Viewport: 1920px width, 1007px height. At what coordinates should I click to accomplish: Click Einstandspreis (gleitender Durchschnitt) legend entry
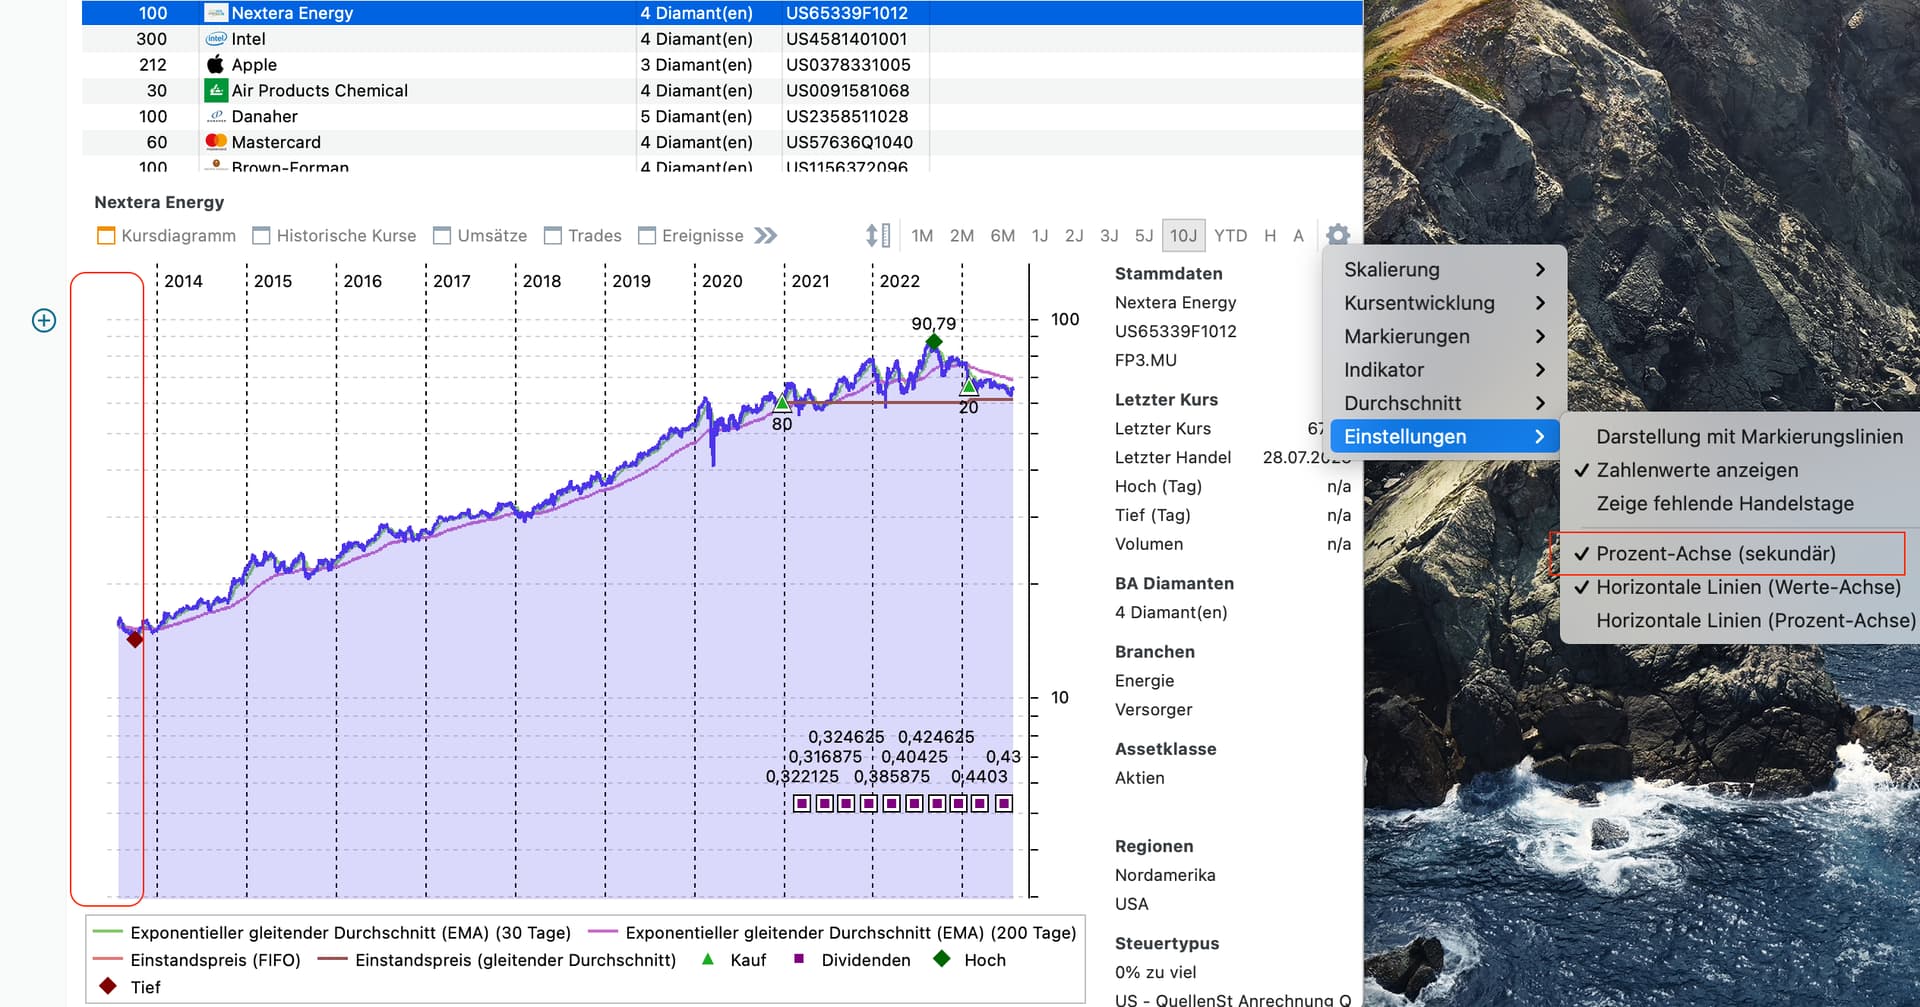pyautogui.click(x=497, y=960)
